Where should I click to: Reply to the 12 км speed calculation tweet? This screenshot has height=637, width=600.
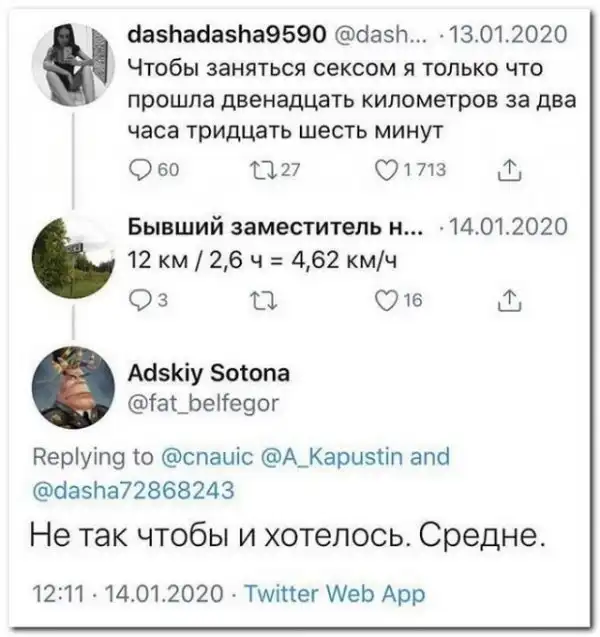[x=141, y=300]
